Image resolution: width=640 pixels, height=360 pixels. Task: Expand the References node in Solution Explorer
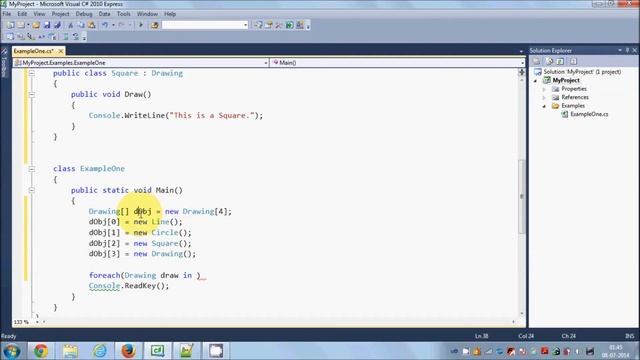[544, 98]
